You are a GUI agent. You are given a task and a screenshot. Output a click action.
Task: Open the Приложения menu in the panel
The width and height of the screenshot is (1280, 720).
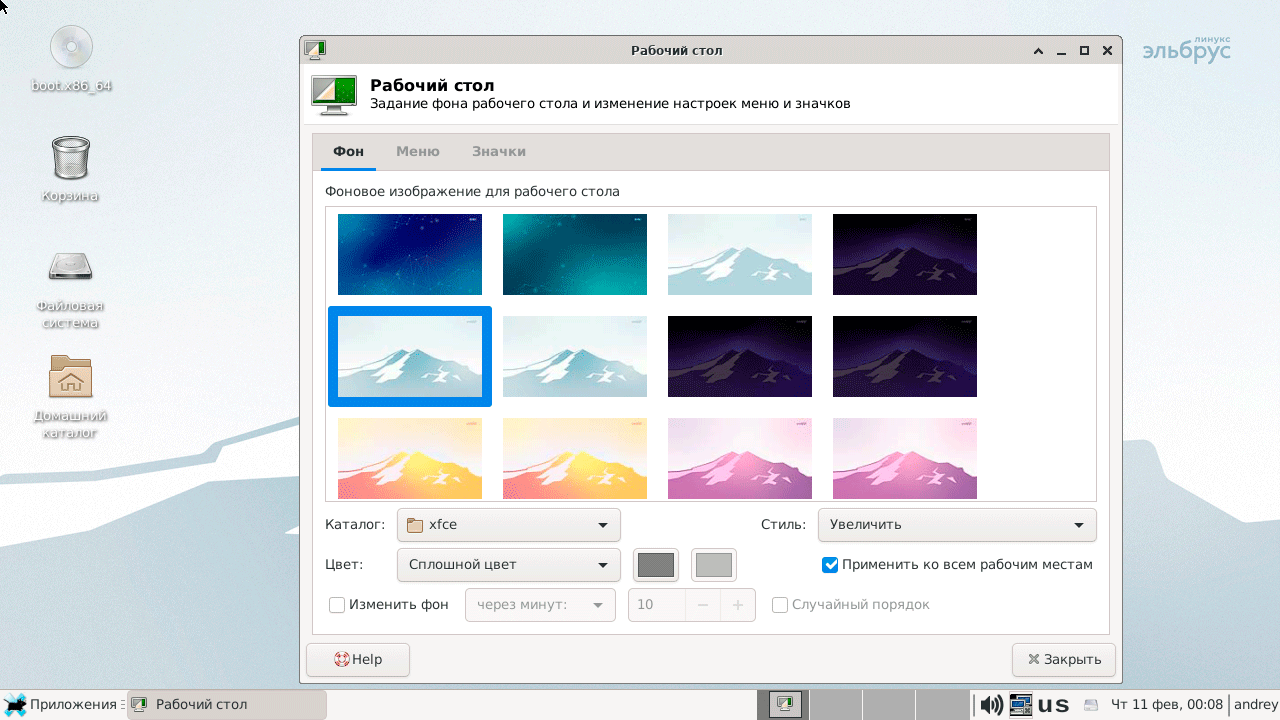(62, 705)
